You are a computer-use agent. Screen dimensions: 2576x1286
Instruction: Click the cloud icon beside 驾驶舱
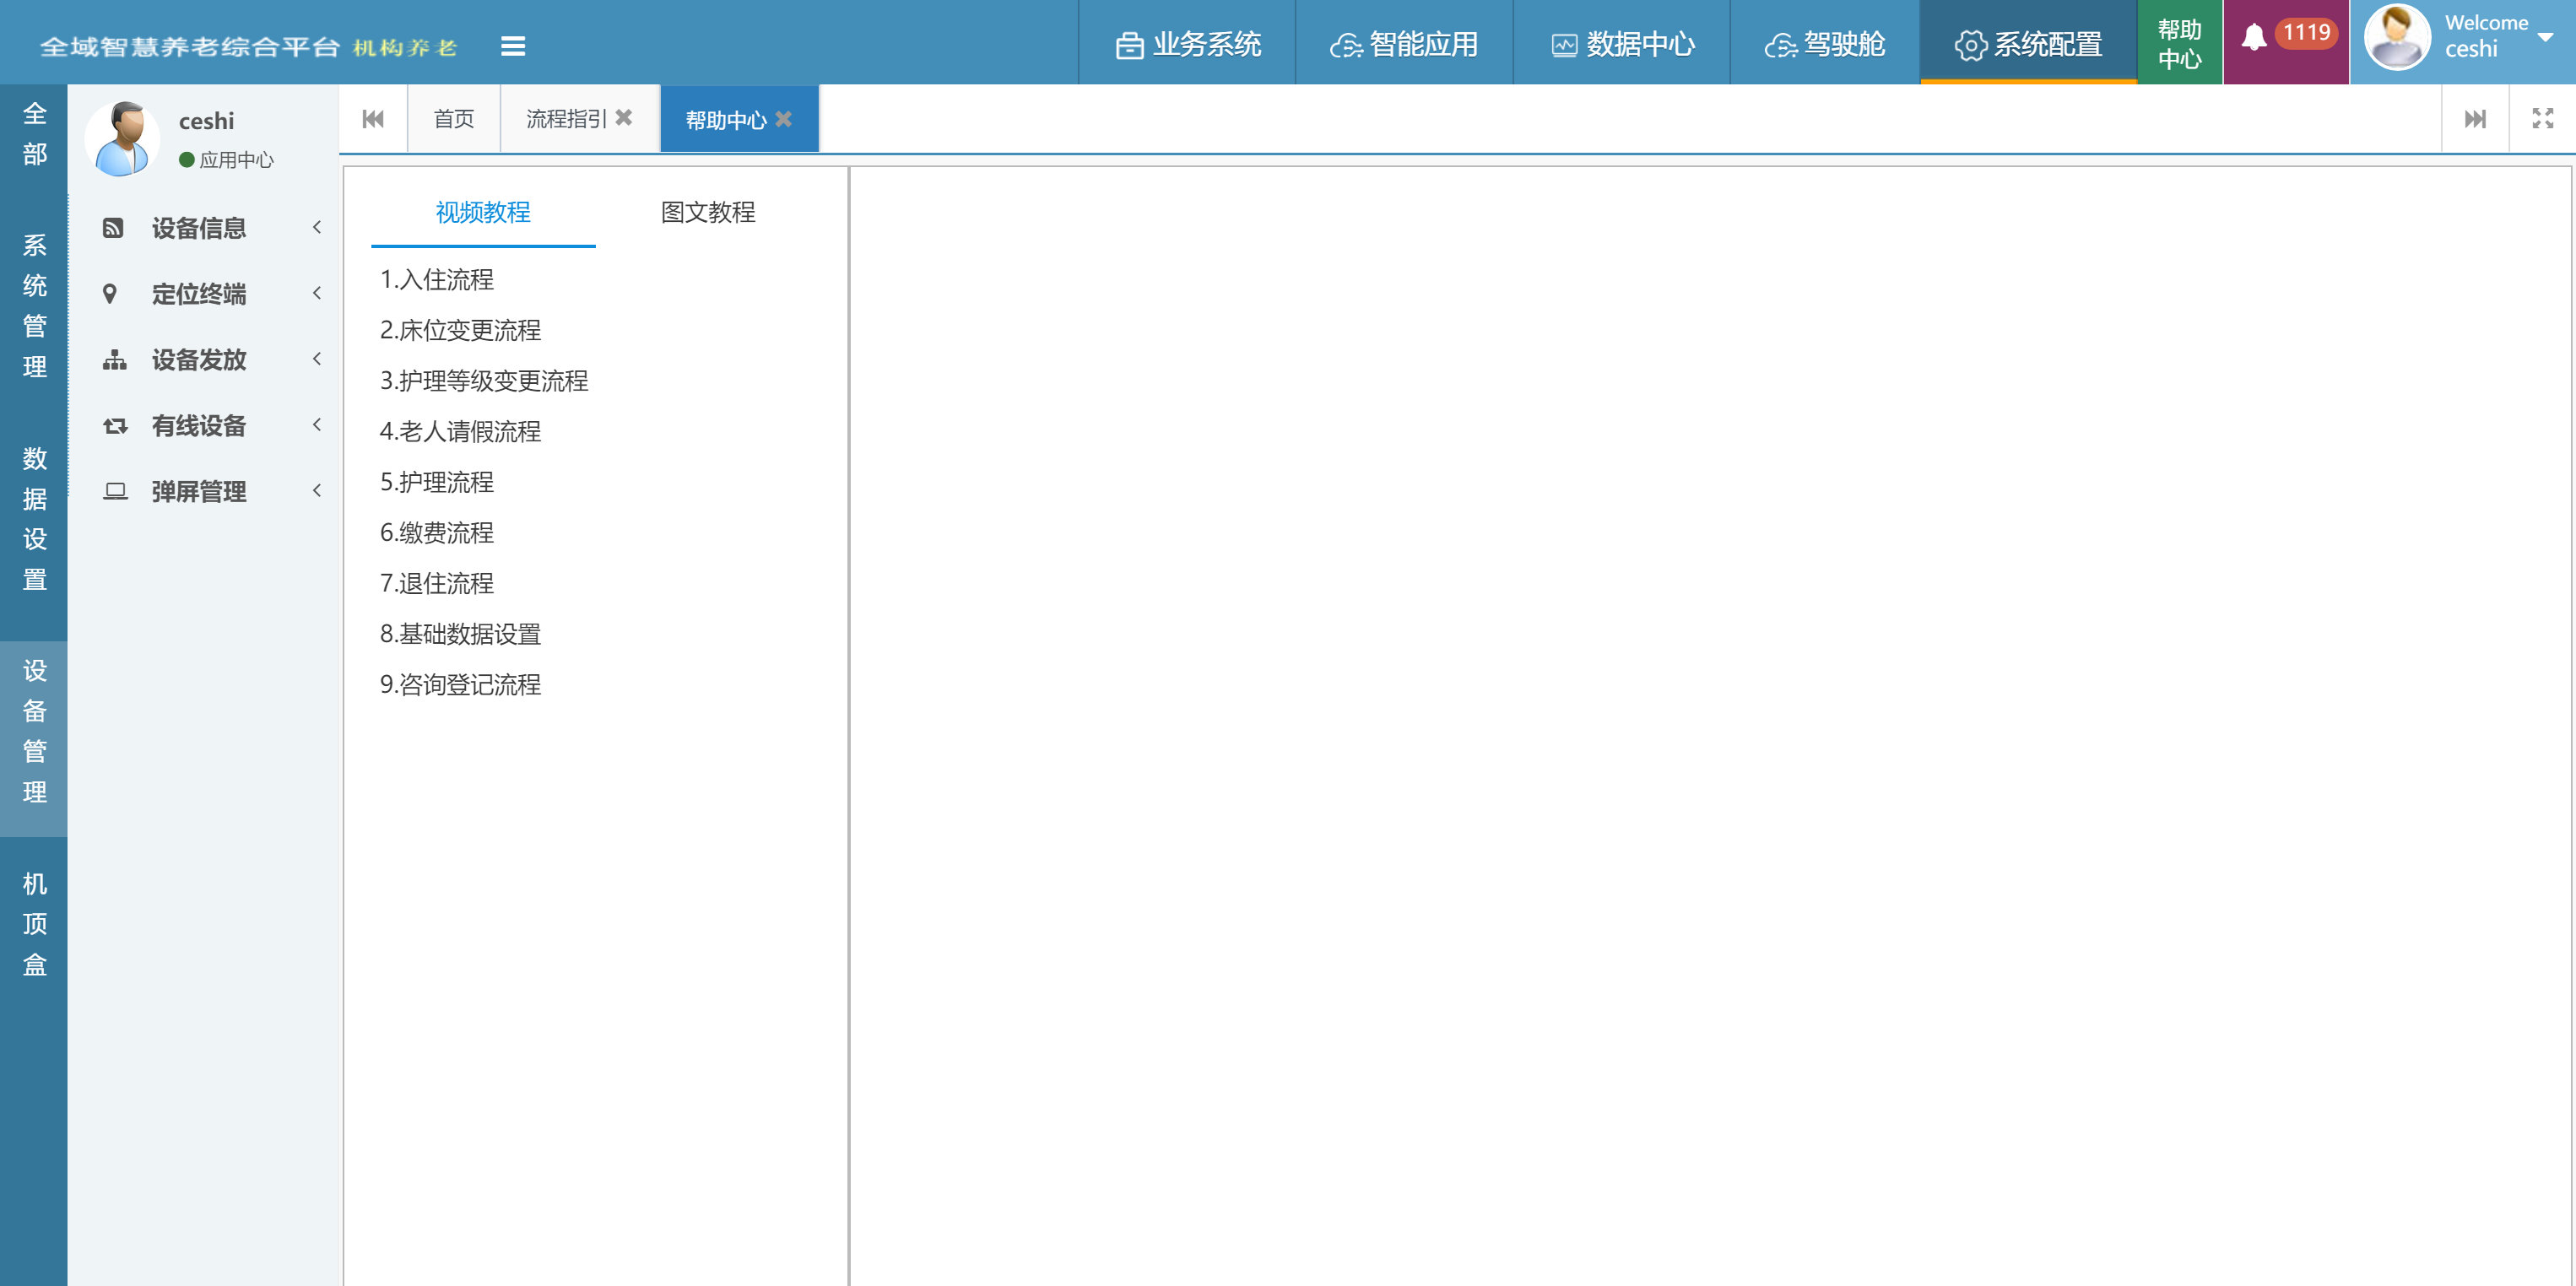(1781, 46)
